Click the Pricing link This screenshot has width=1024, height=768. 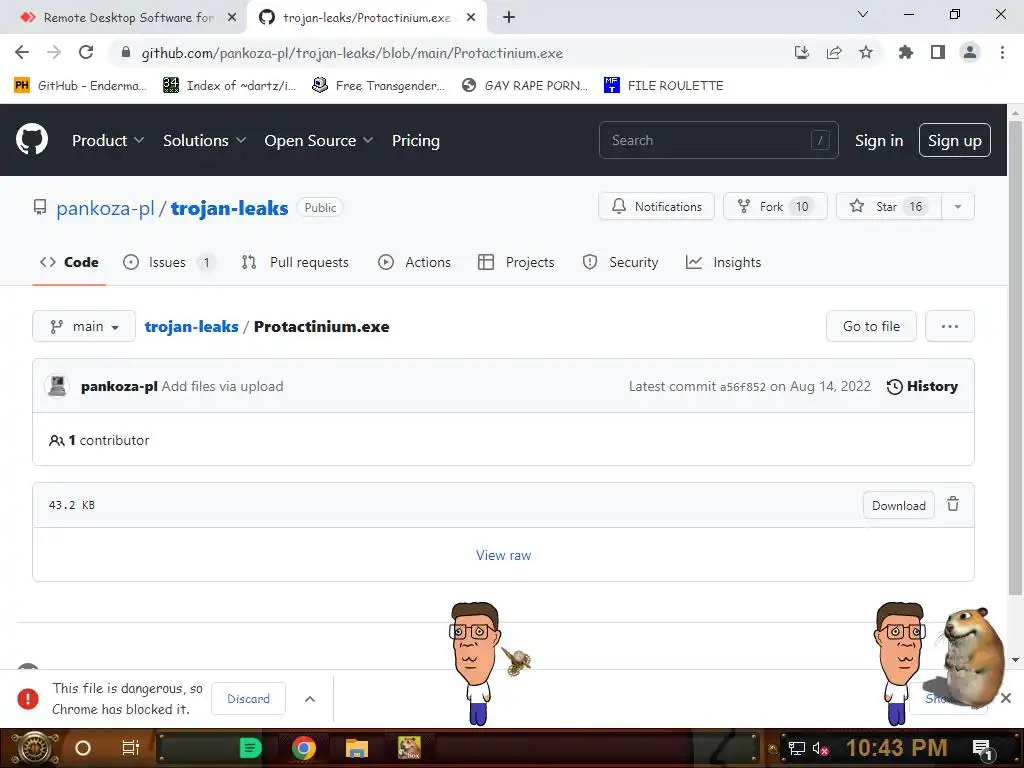415,140
